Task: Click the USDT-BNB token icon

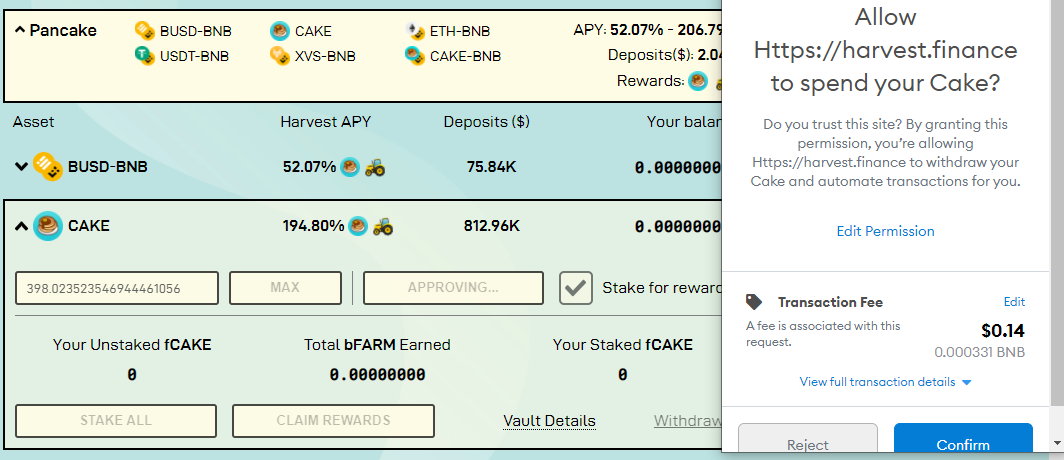Action: pos(145,56)
